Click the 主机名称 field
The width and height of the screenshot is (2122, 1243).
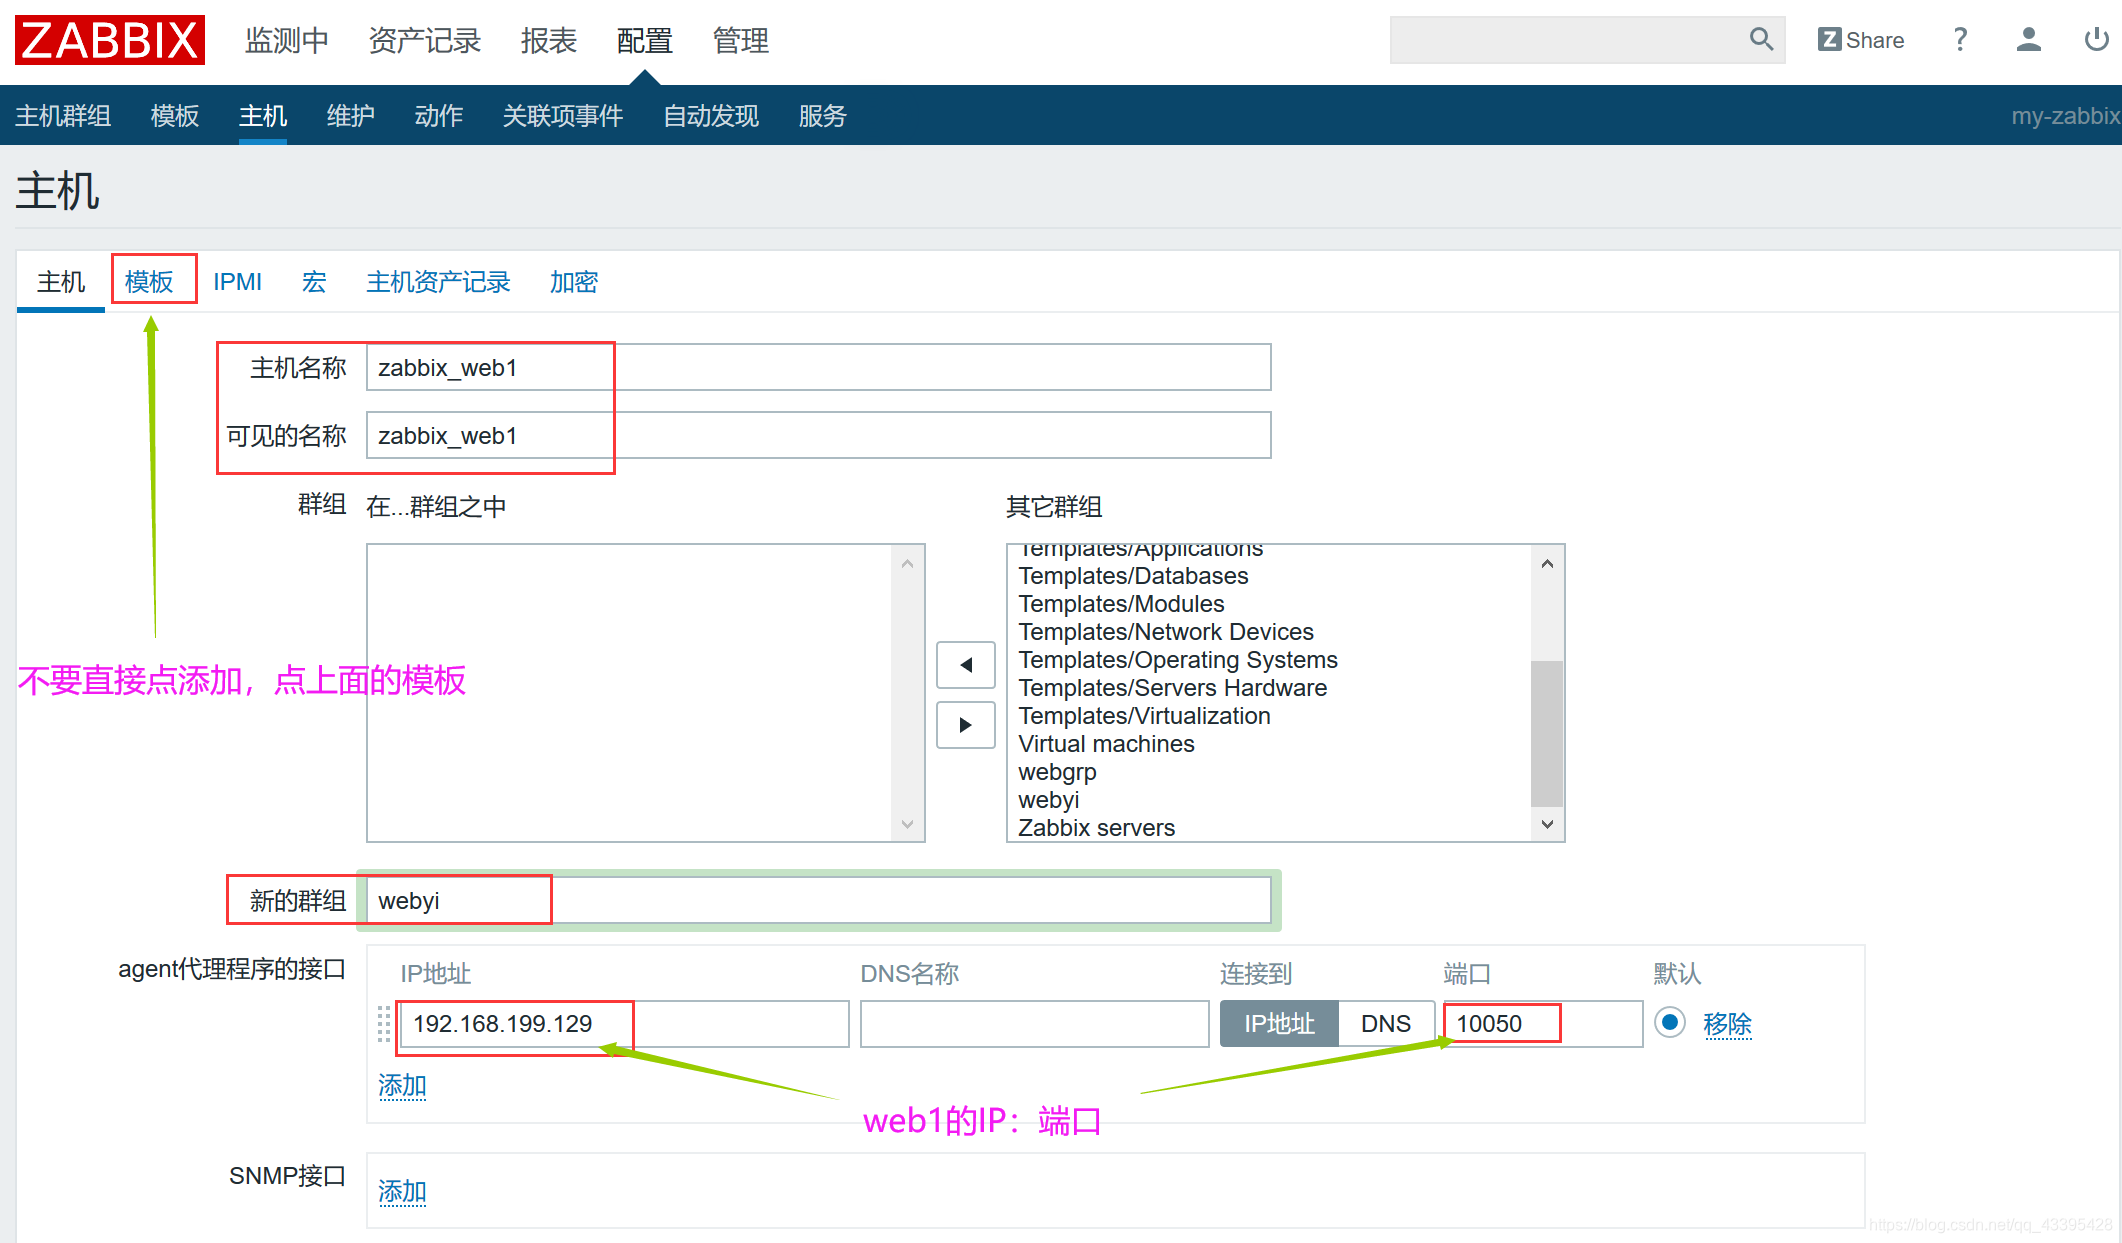[x=819, y=368]
